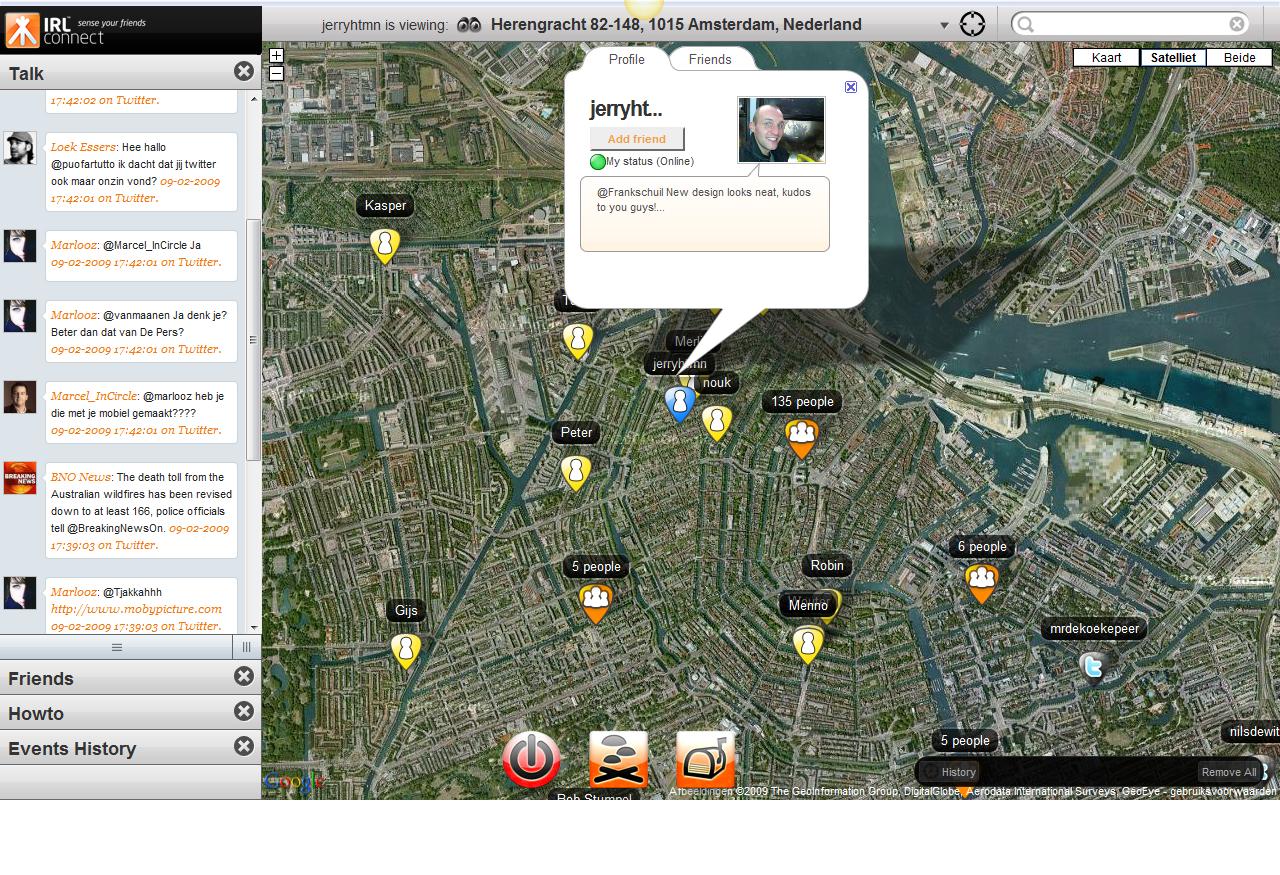Select the 135 people group marker

pyautogui.click(x=802, y=436)
